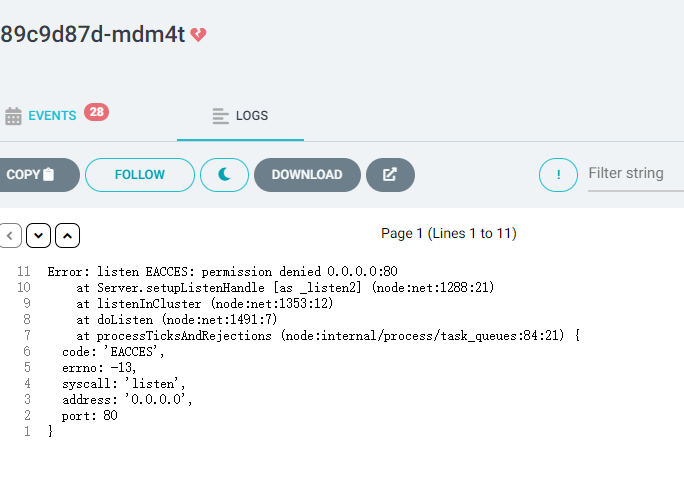Enable FOLLOW mode for logs

pyautogui.click(x=140, y=175)
